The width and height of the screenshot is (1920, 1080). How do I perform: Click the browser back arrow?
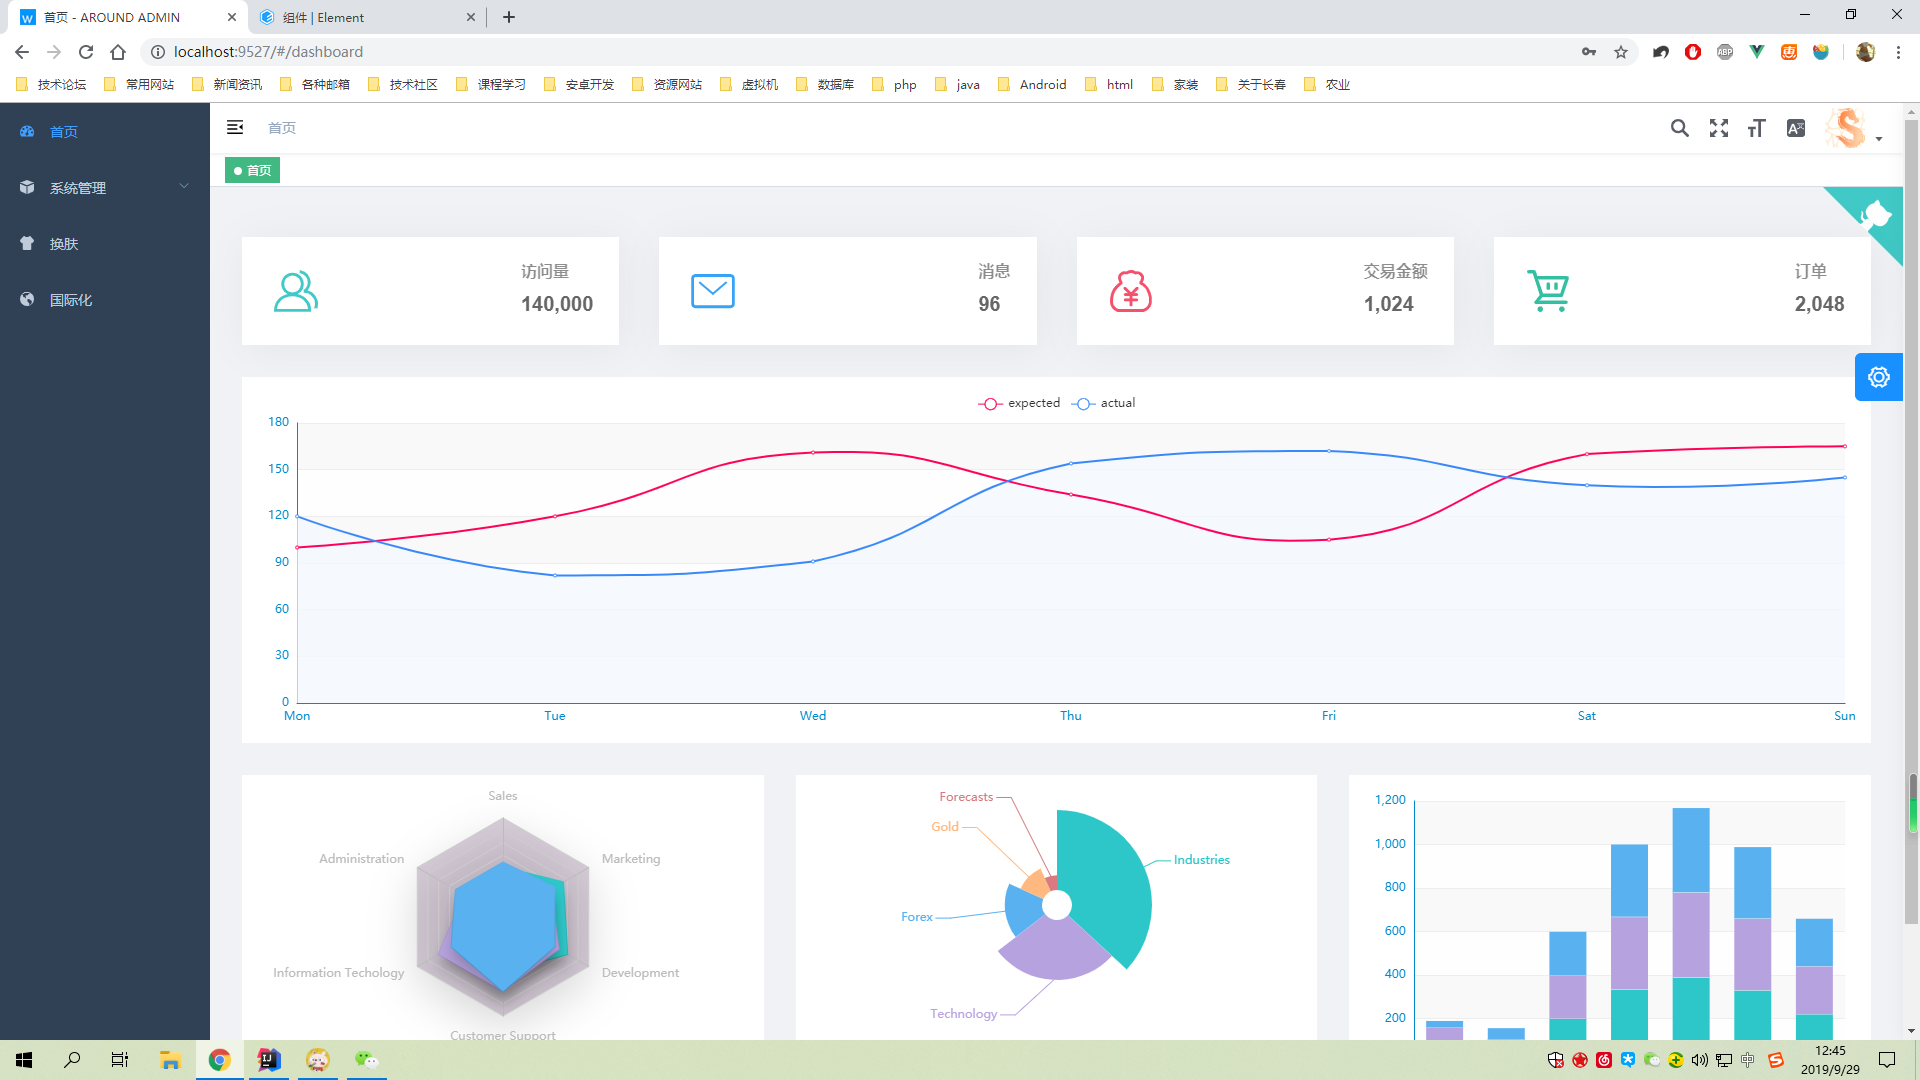(x=22, y=52)
